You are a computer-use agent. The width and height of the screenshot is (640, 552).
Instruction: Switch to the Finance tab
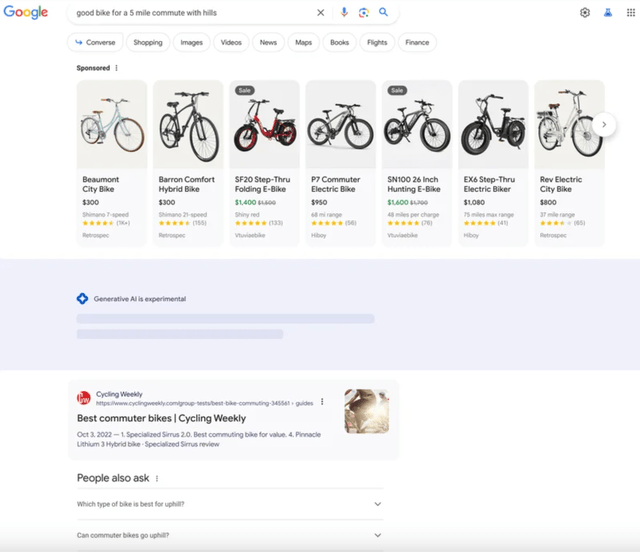(x=417, y=42)
